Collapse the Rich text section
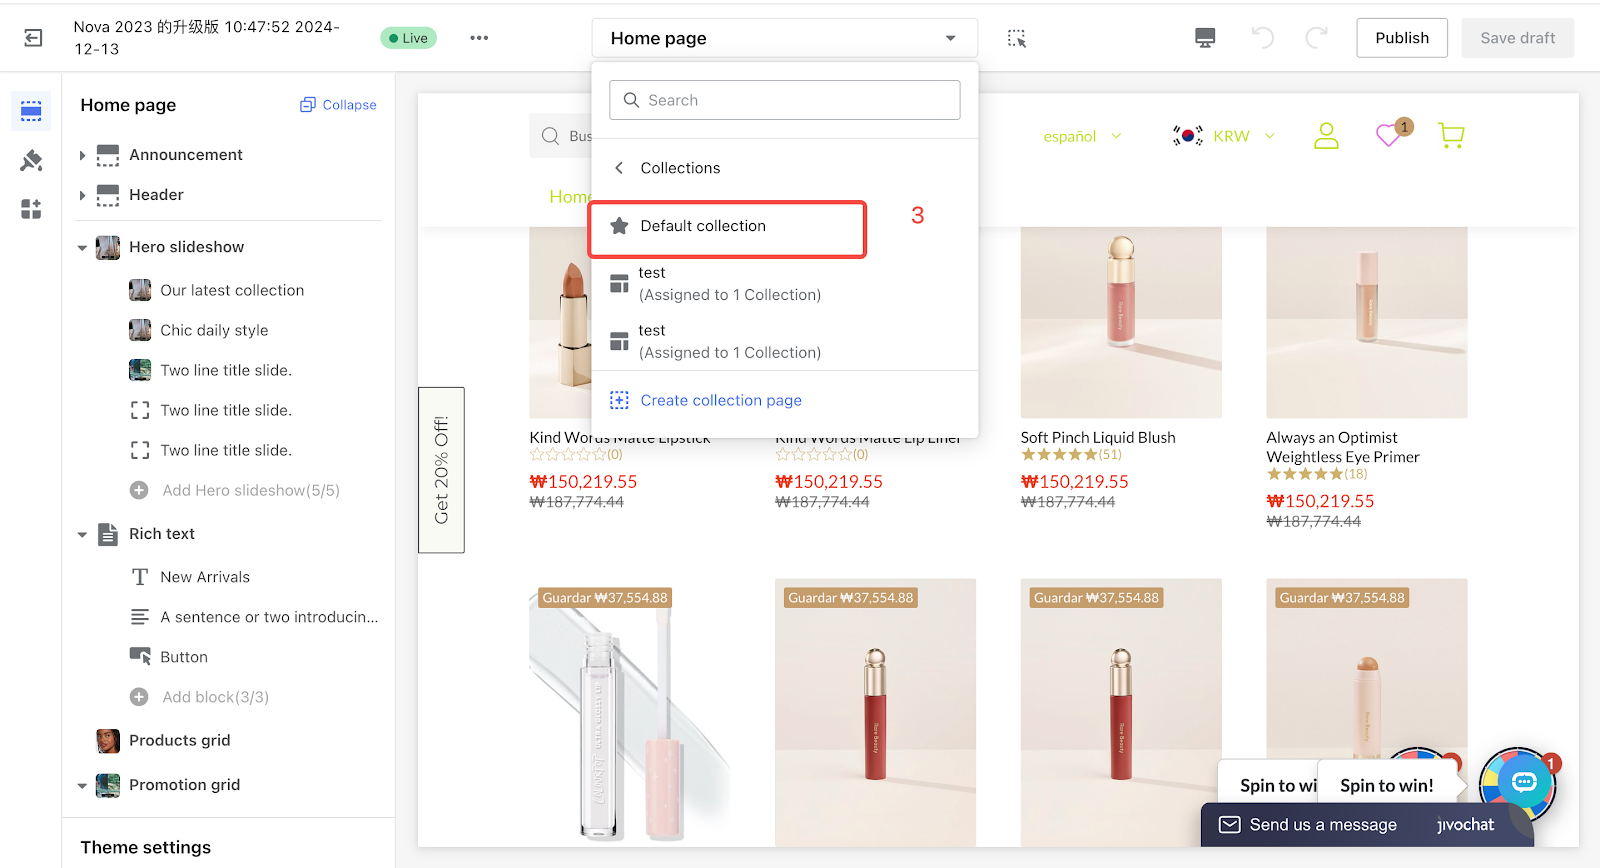The image size is (1600, 868). (82, 534)
